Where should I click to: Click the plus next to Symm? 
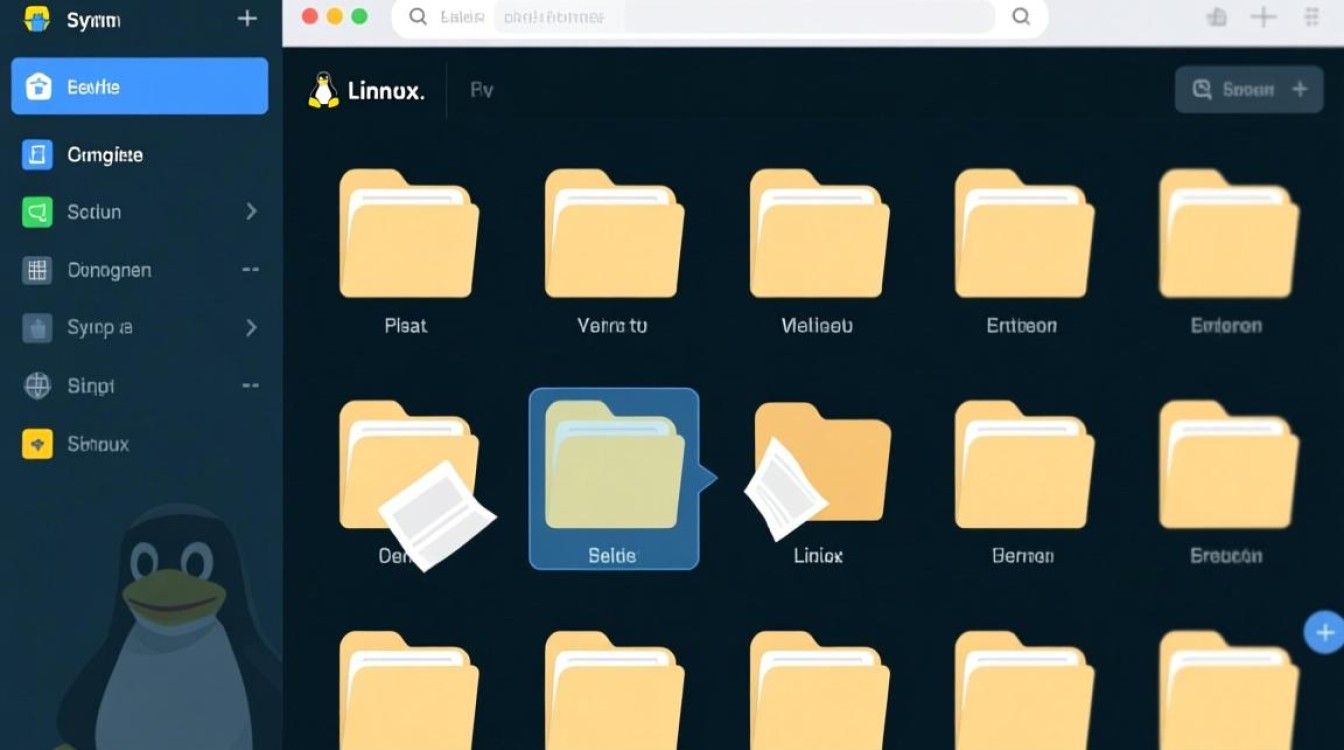tap(247, 19)
